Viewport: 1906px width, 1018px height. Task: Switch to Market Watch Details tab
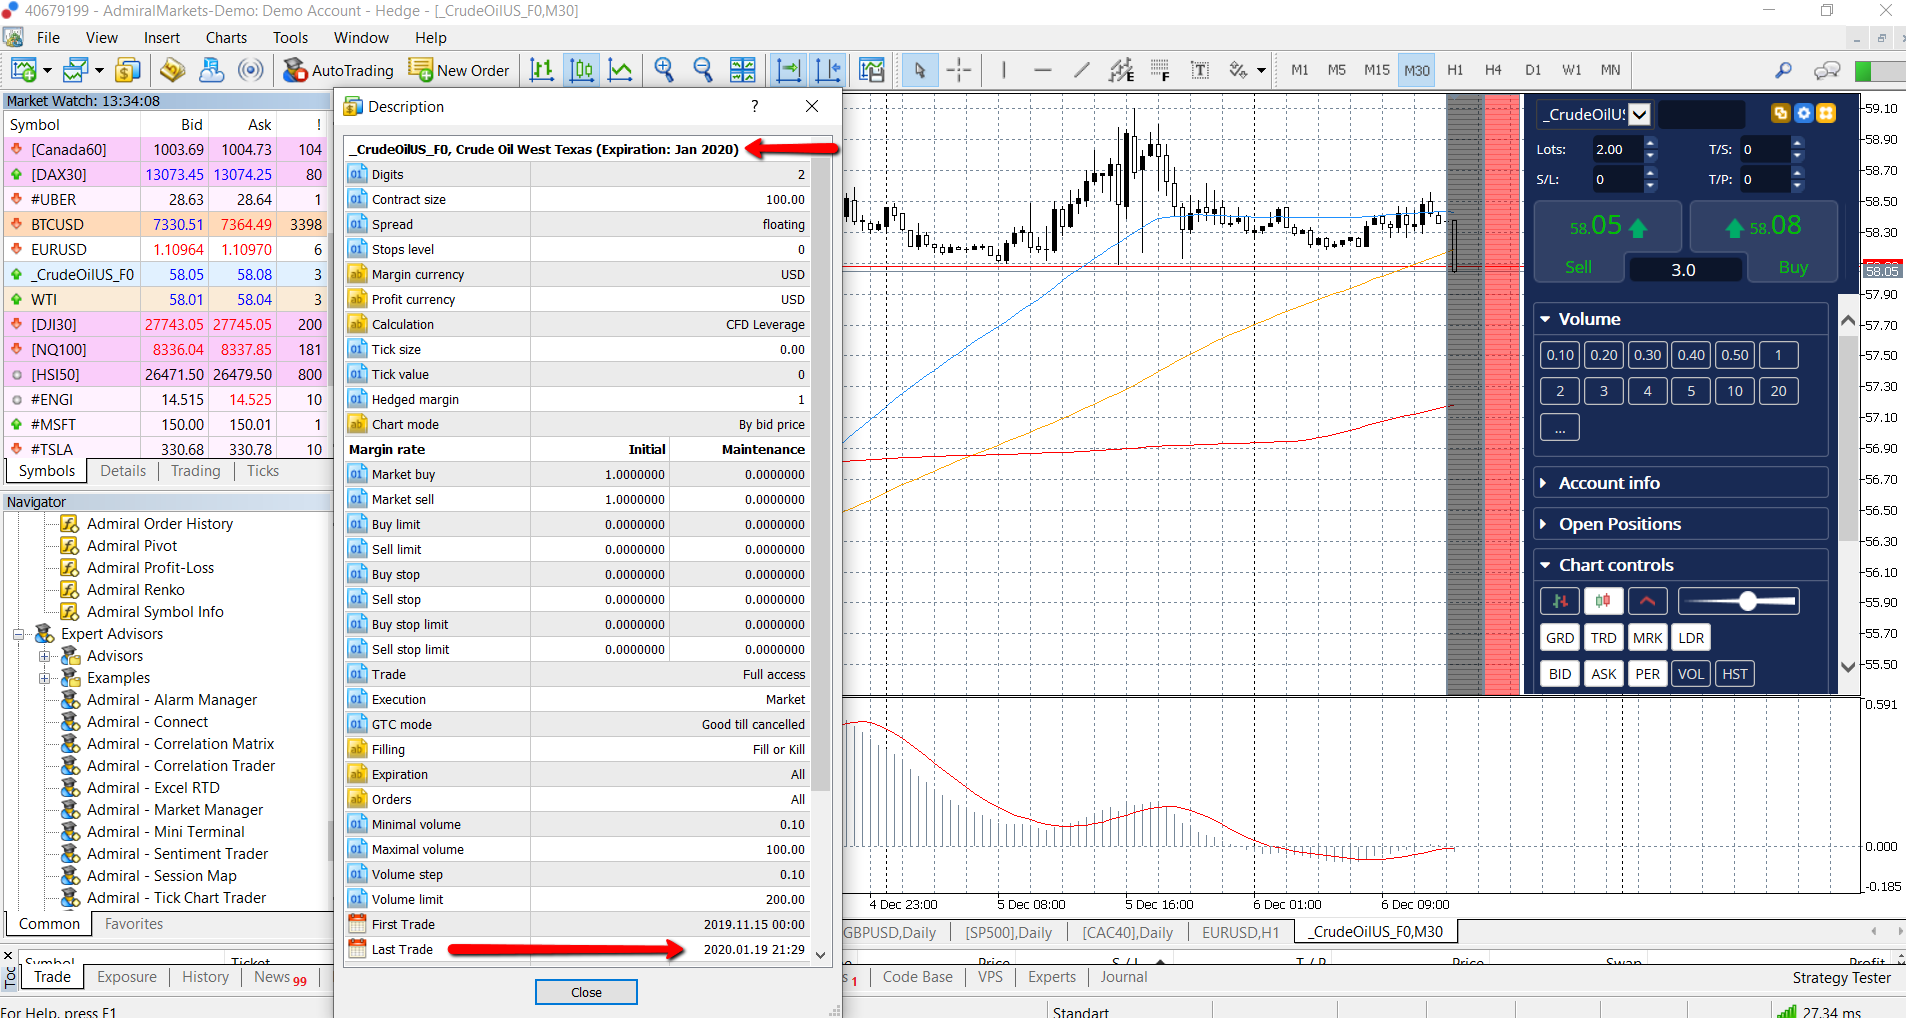click(x=123, y=471)
